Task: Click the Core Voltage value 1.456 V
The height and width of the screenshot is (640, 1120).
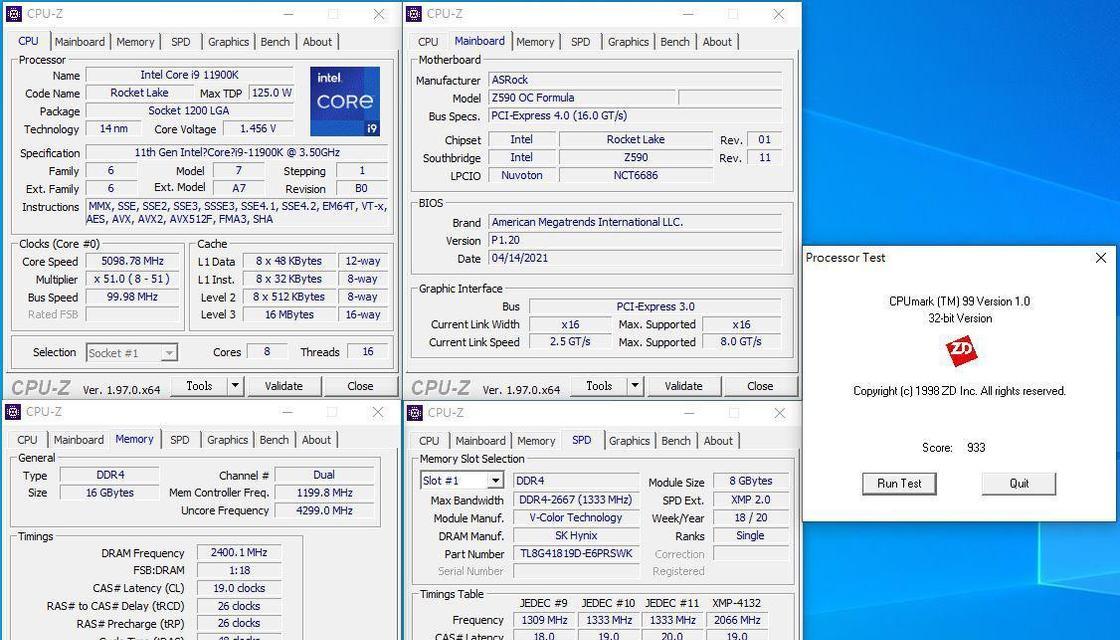Action: point(258,129)
